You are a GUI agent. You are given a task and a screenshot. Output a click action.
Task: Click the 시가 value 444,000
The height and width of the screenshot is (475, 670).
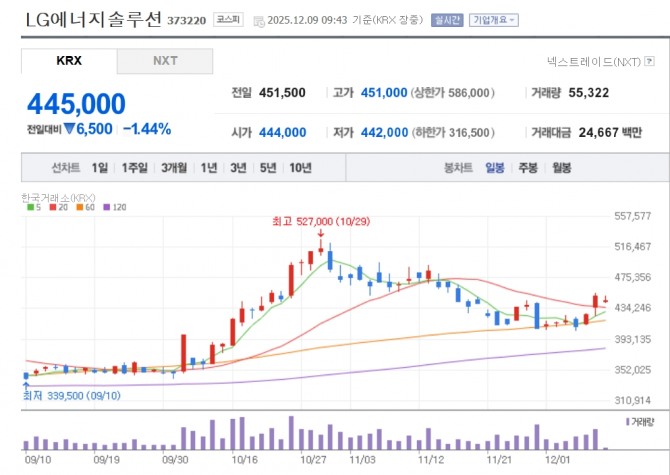coord(282,132)
